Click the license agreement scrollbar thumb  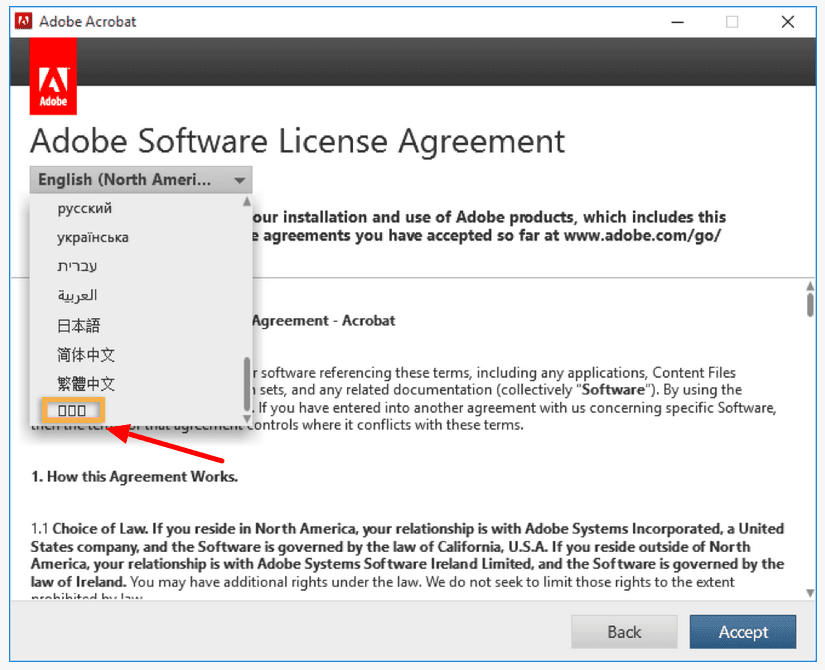[x=809, y=306]
